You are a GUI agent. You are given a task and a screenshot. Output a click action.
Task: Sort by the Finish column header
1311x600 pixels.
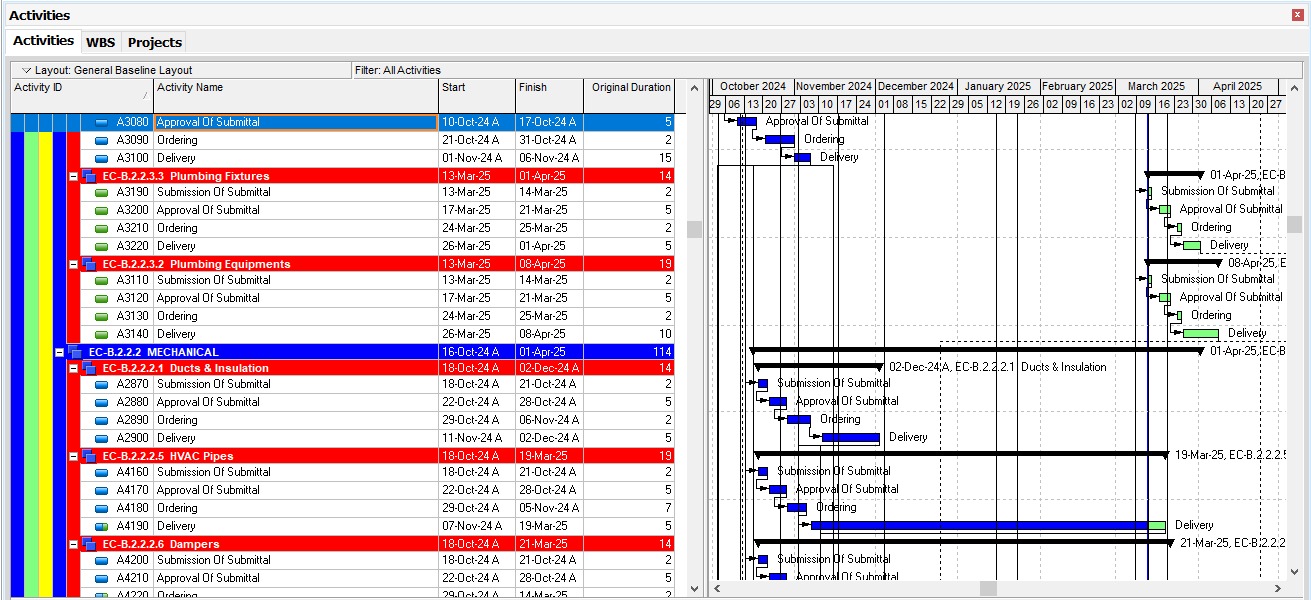549,96
